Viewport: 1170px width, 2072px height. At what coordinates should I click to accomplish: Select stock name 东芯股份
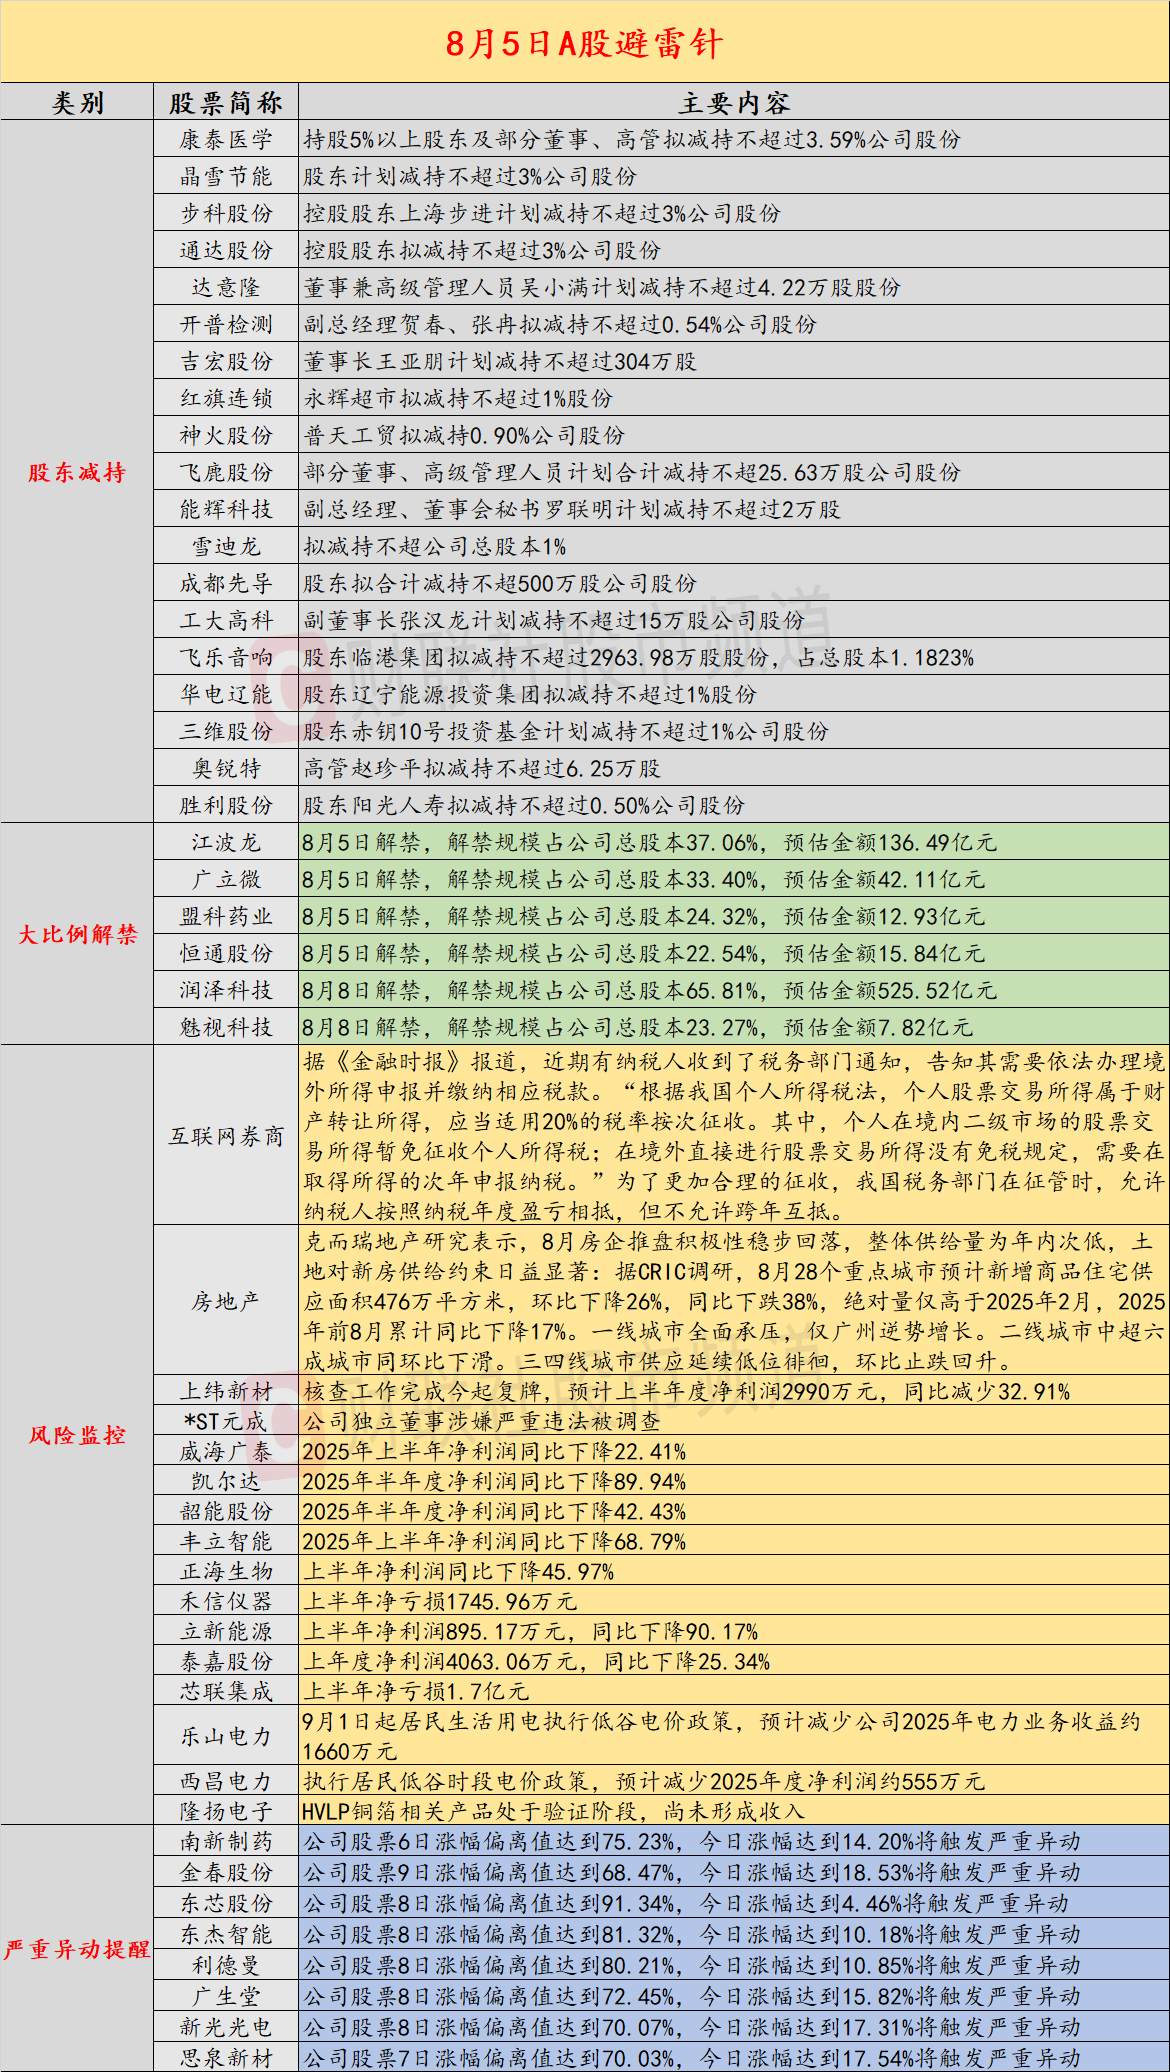click(x=226, y=1903)
